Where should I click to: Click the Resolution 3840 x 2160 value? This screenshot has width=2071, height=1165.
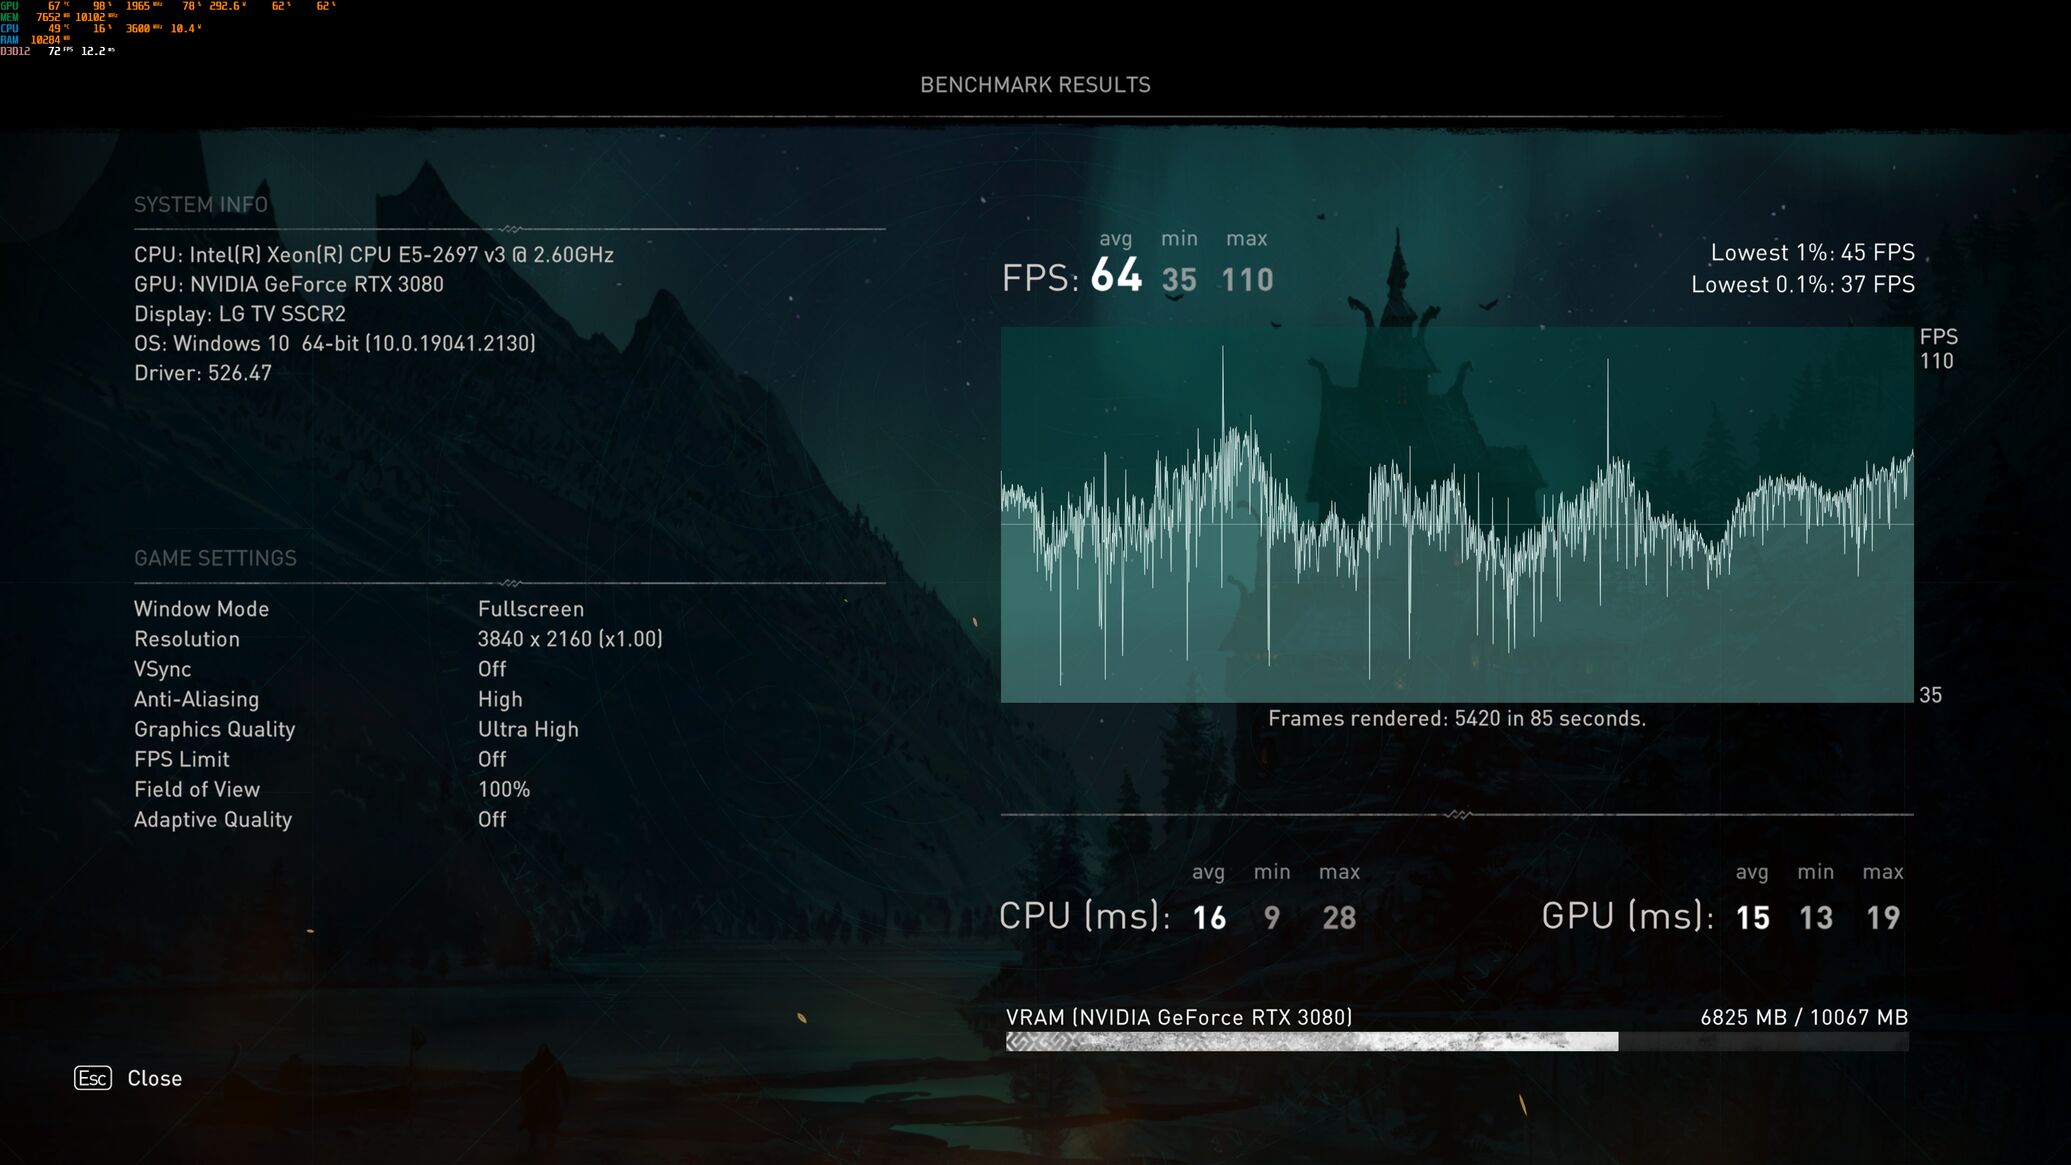pos(569,639)
